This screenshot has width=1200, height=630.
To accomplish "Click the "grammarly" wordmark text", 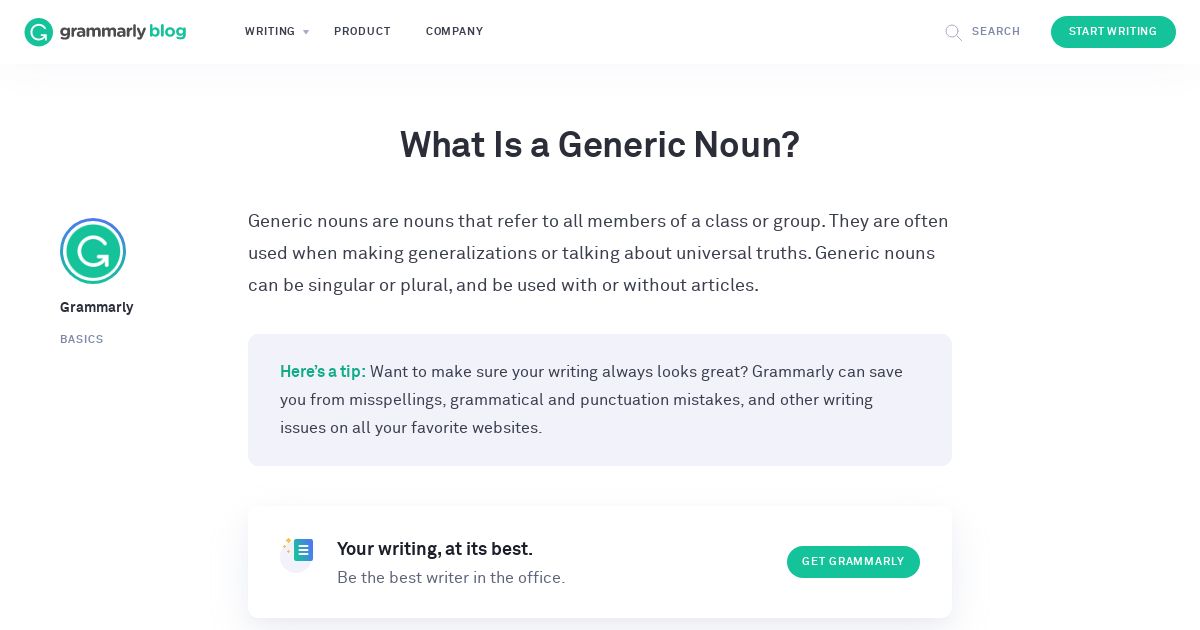I will pos(103,32).
